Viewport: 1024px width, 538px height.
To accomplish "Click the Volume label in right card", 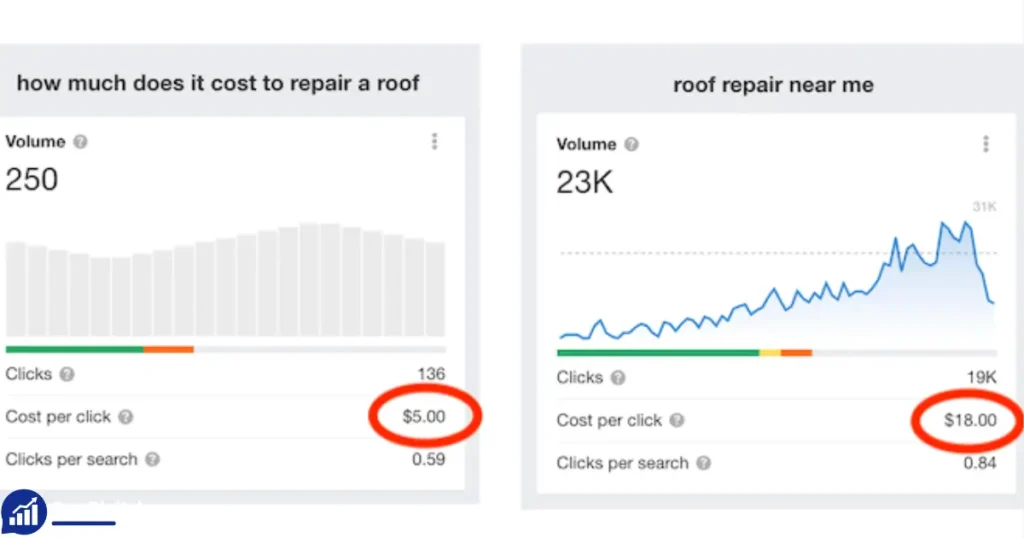I will coord(586,144).
